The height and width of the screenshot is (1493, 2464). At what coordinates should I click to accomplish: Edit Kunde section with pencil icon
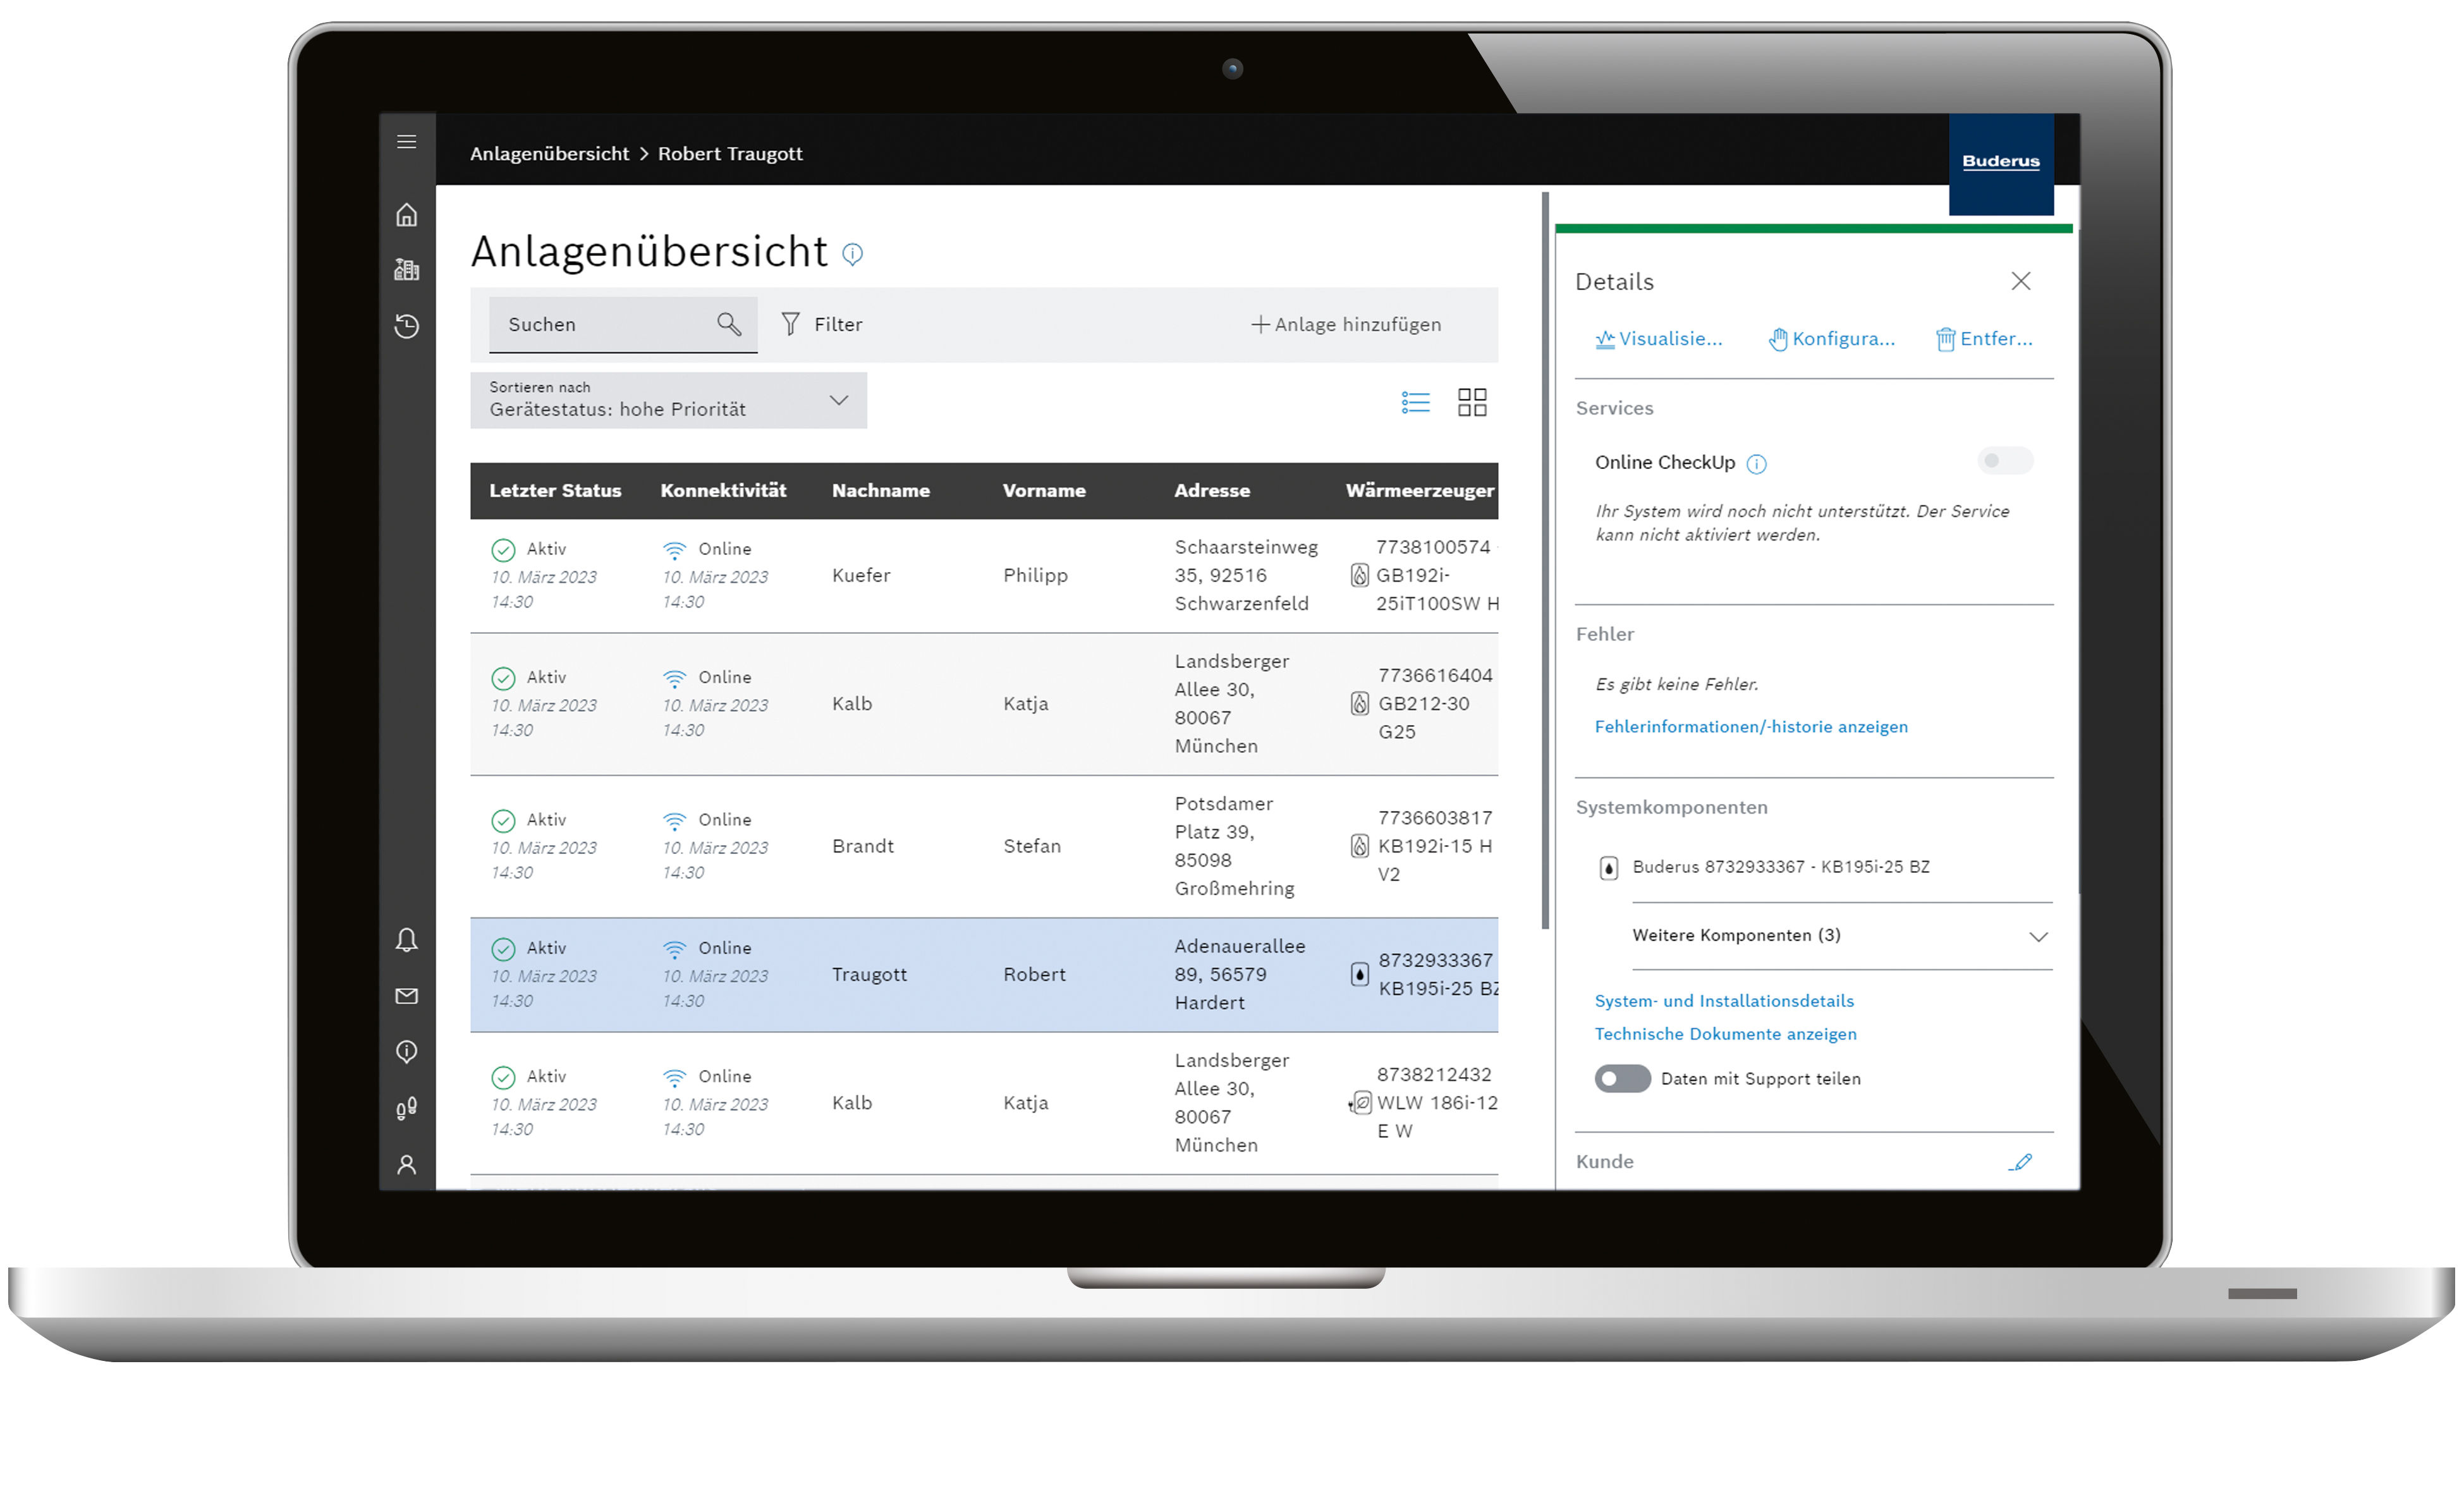(2021, 1162)
